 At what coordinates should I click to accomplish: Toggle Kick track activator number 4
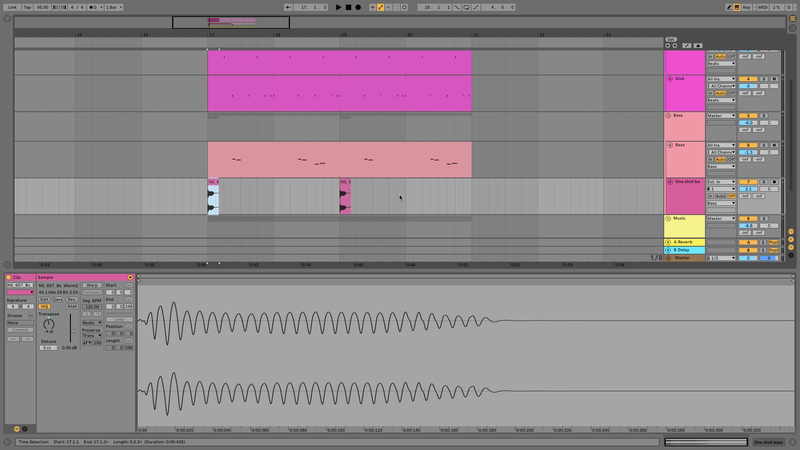tap(748, 79)
